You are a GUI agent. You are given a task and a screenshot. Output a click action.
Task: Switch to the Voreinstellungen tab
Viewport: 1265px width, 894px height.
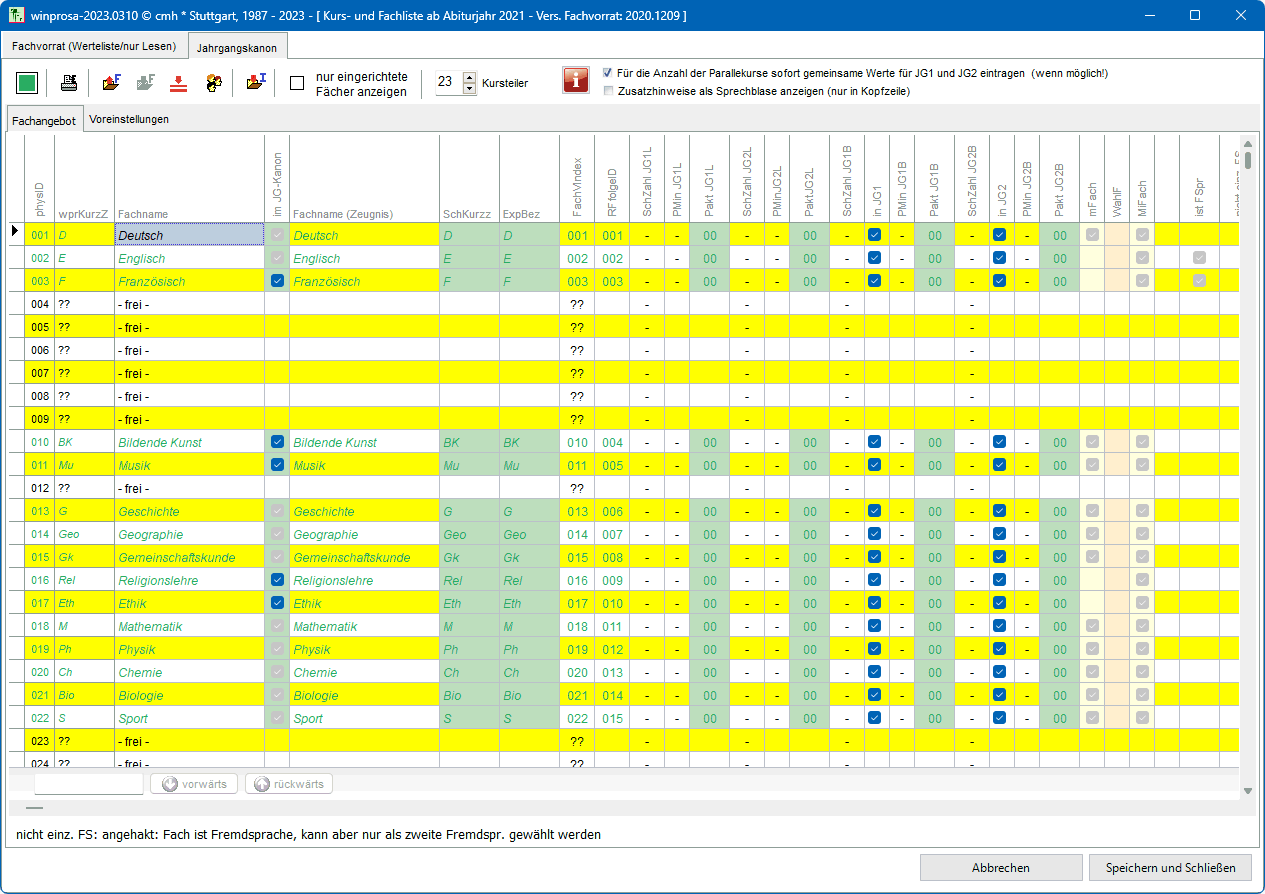point(129,119)
